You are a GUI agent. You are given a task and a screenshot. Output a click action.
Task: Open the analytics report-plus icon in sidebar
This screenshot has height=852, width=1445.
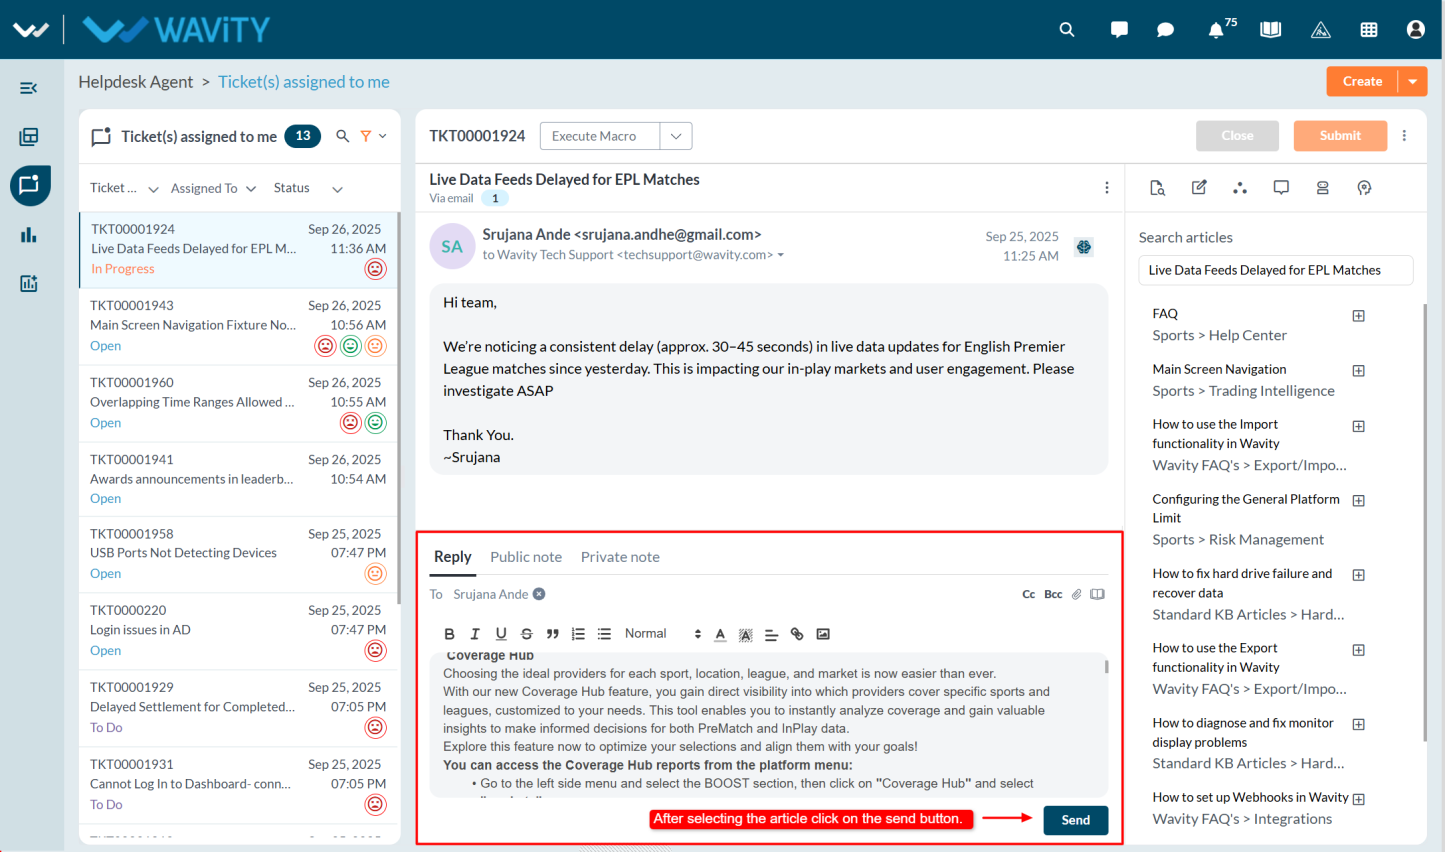(x=29, y=284)
